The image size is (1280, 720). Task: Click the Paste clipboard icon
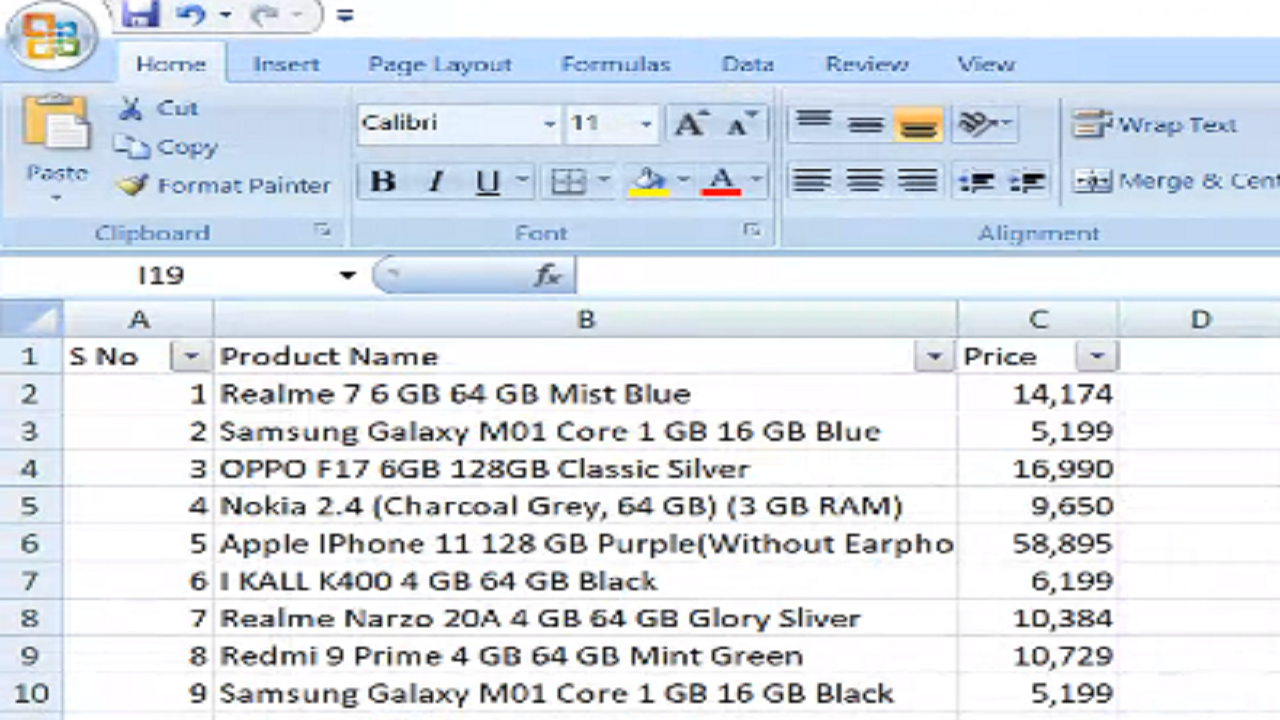(x=57, y=122)
